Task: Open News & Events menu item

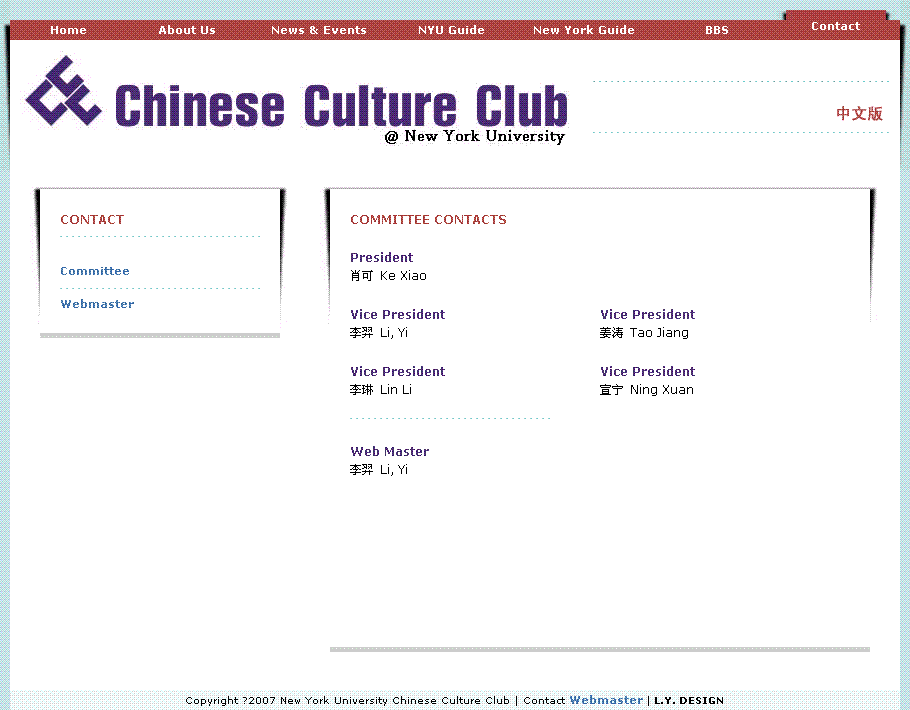Action: 318,30
